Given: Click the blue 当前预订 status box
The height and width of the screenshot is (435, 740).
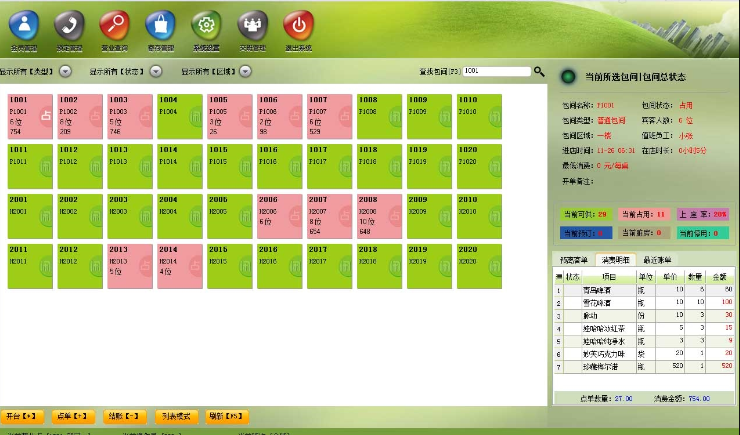Looking at the screenshot, I should (x=586, y=233).
